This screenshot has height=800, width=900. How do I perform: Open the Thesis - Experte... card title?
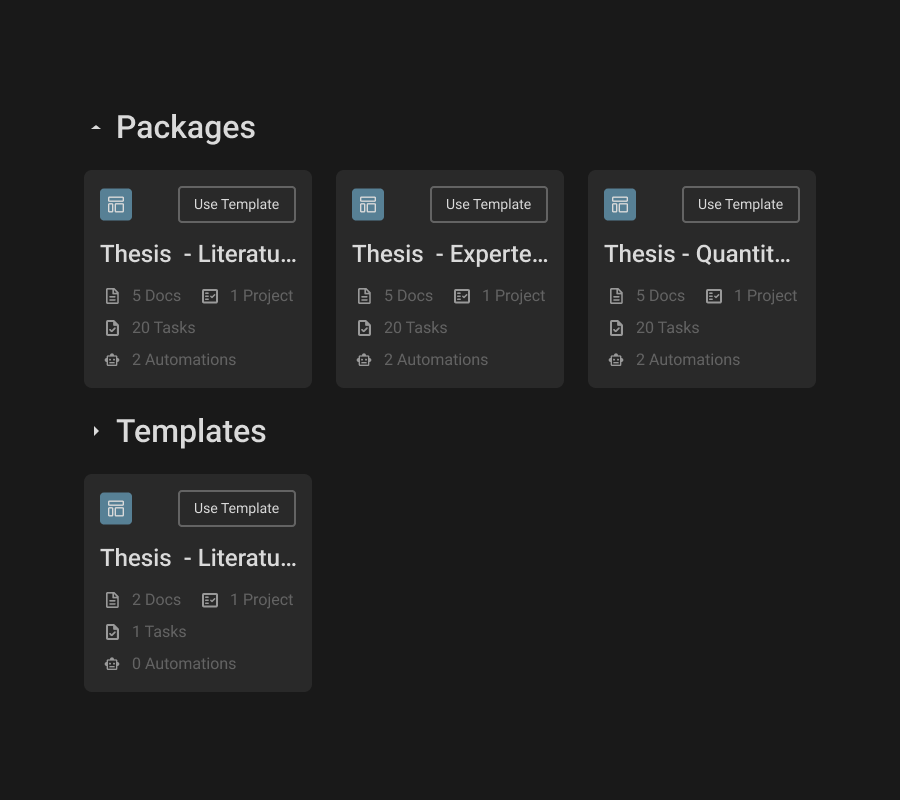tap(450, 254)
